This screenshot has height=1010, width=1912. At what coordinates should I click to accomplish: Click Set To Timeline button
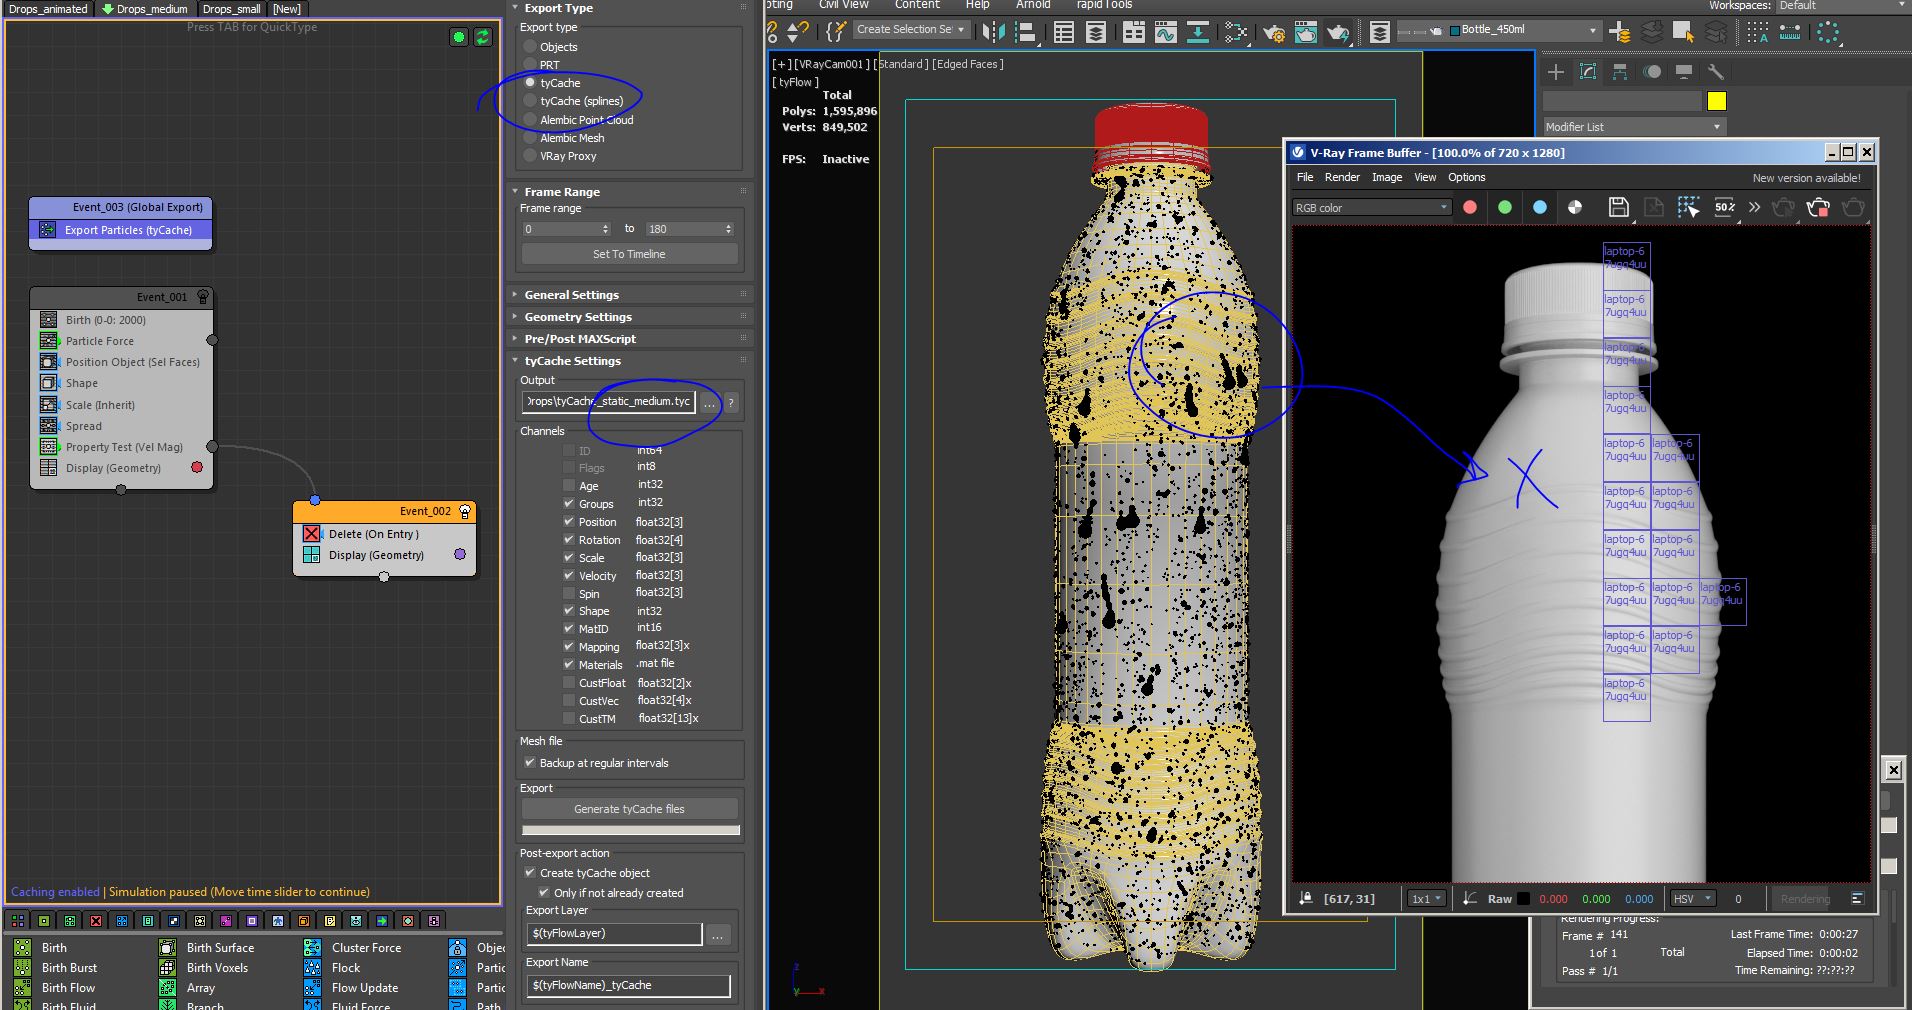629,254
